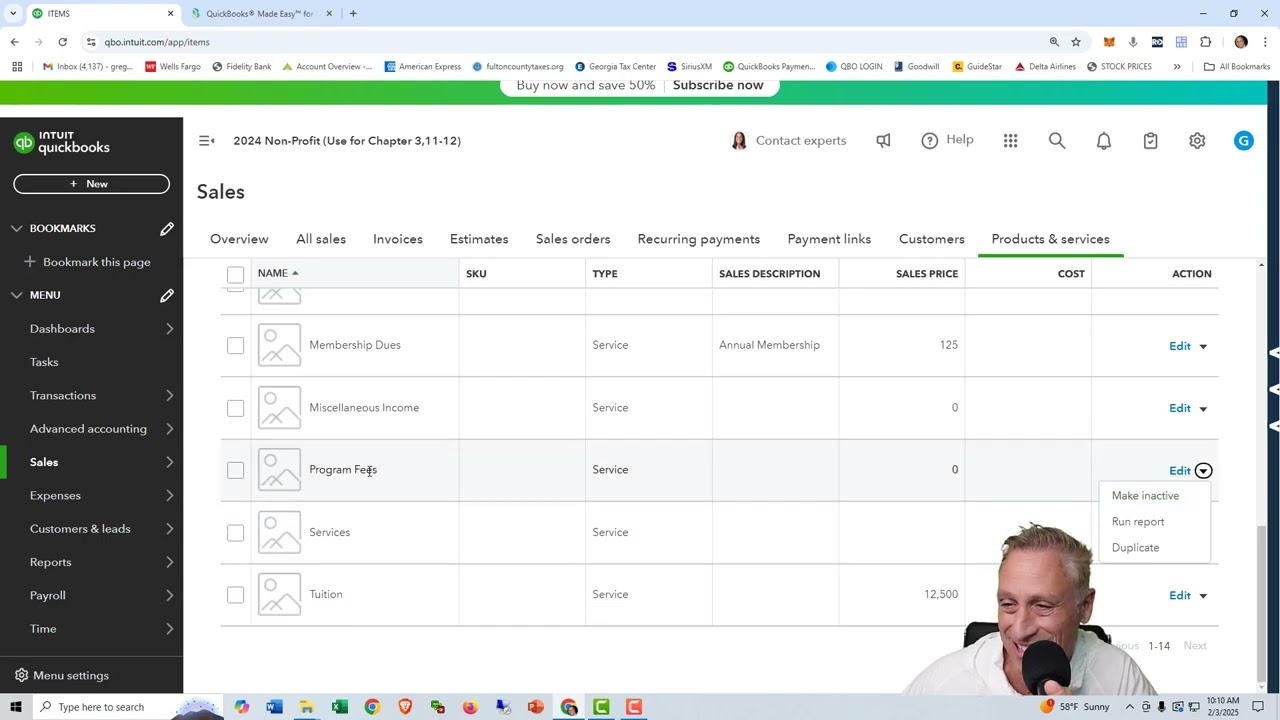Open Tuition Edit dropdown arrow
The image size is (1280, 720).
[1203, 596]
